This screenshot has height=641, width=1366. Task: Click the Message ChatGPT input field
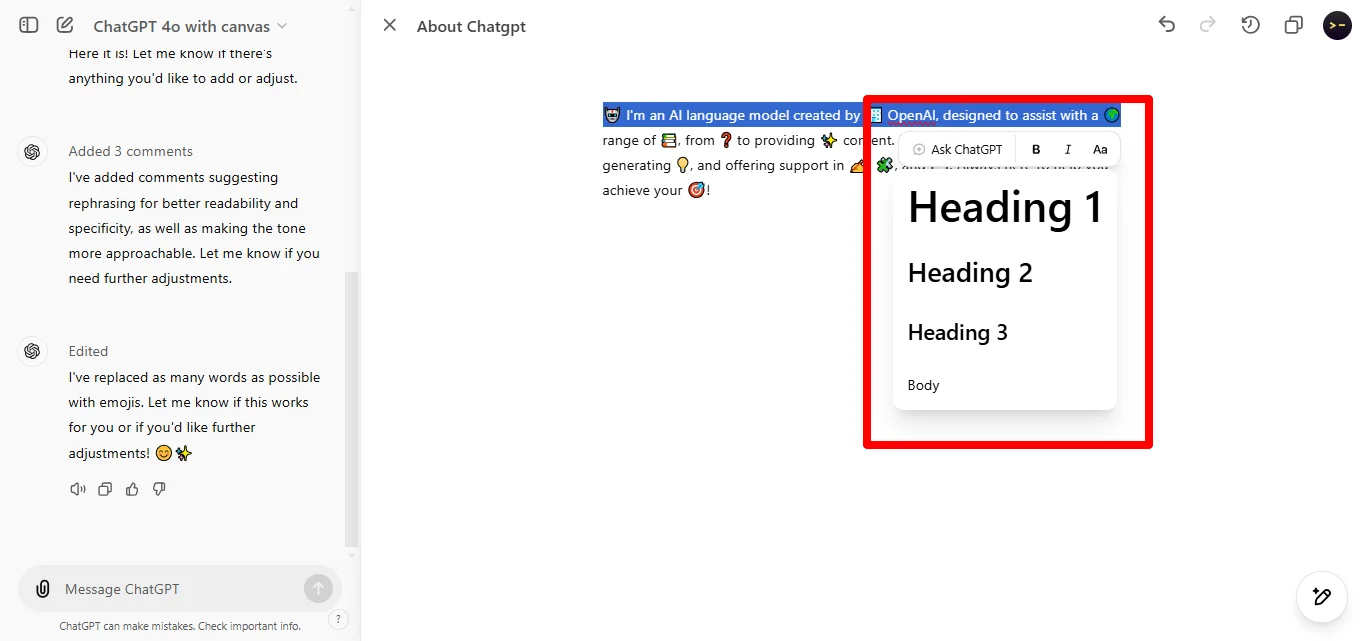coord(160,589)
